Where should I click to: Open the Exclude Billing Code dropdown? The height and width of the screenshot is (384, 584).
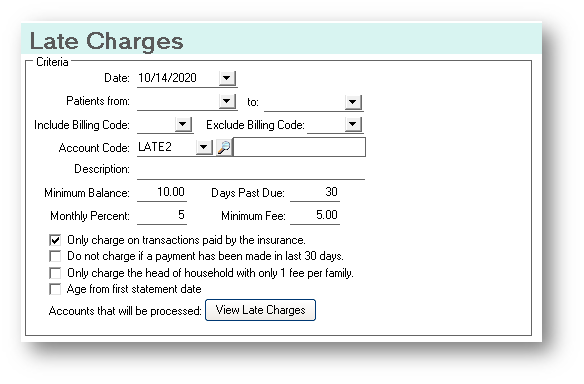(353, 124)
